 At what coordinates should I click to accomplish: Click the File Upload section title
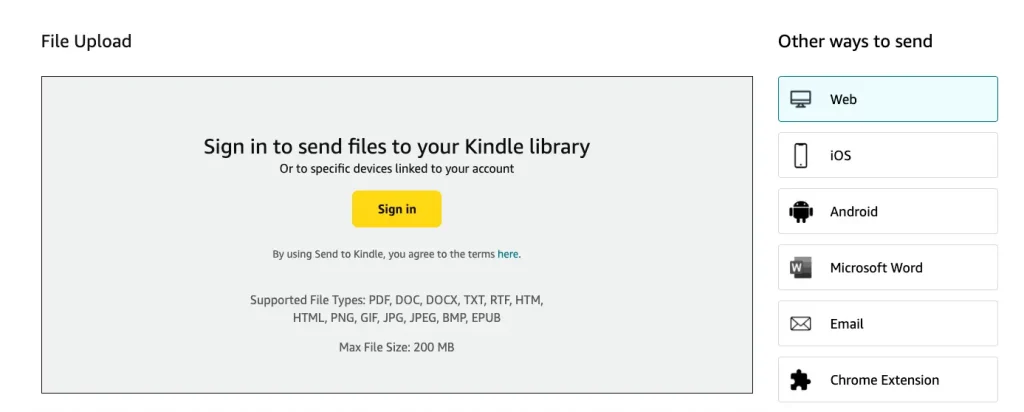pyautogui.click(x=86, y=41)
